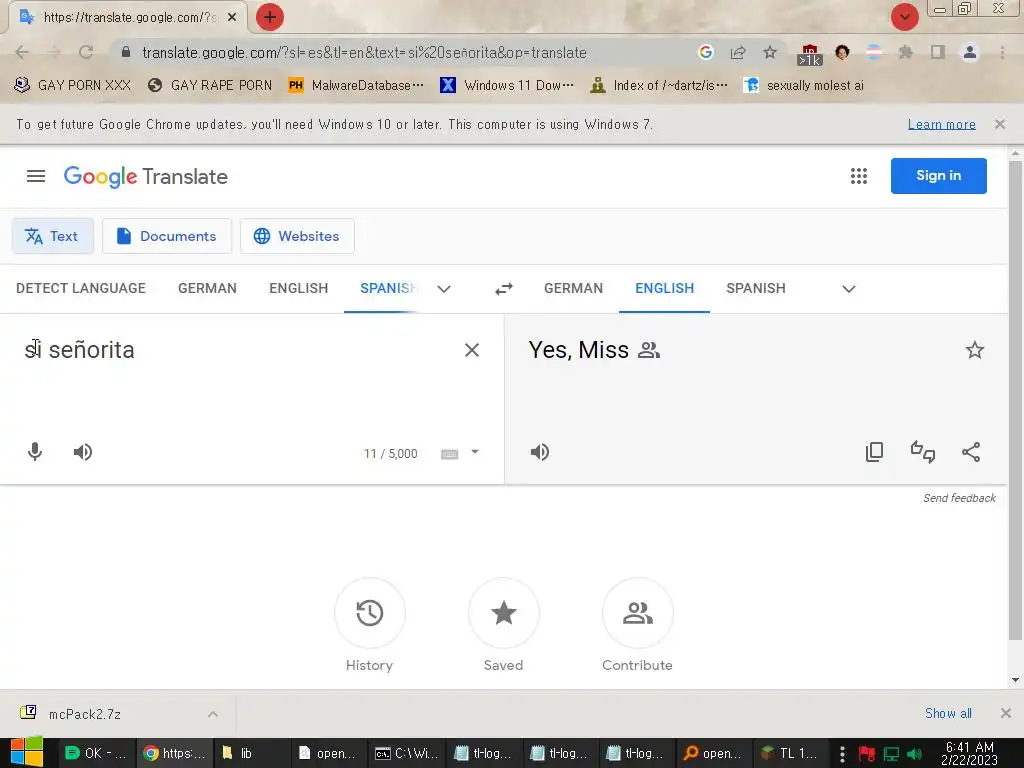Go back in the browser
1024x768 pixels.
pos(22,52)
